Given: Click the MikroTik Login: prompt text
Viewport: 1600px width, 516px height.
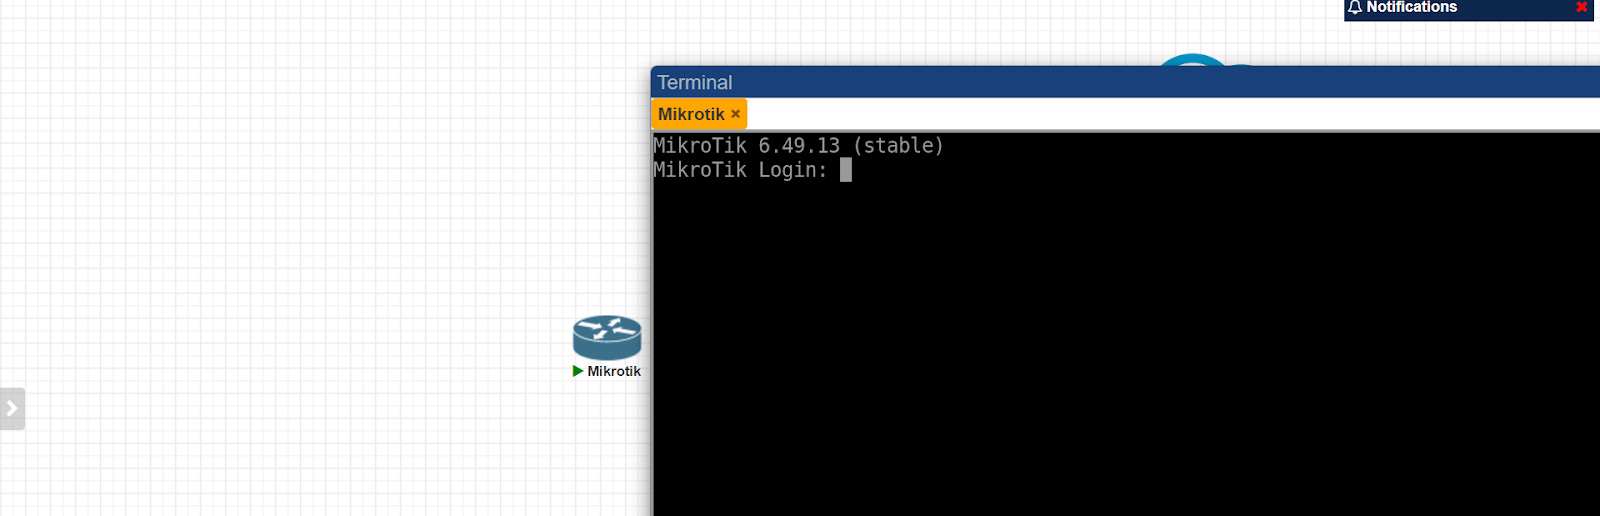Looking at the screenshot, I should click(x=740, y=170).
